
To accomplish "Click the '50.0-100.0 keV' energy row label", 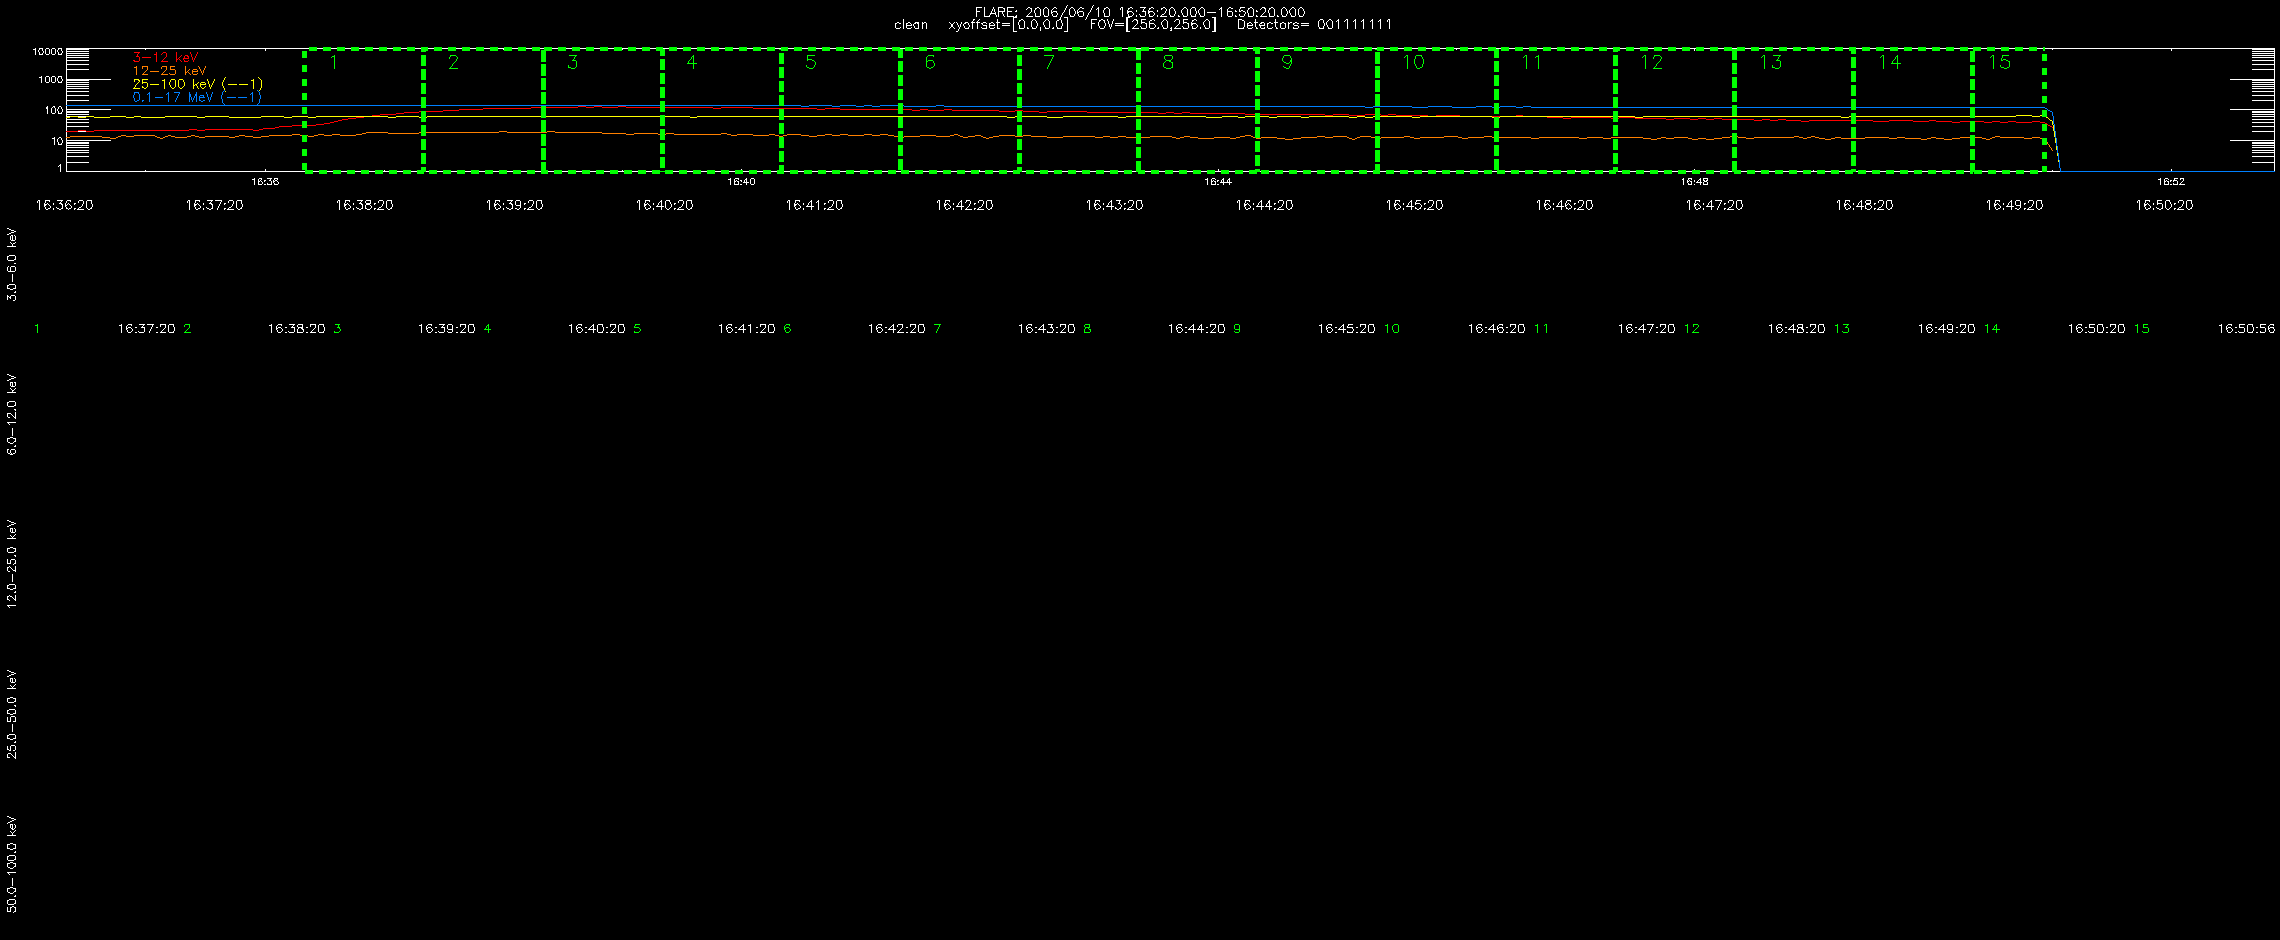I will point(12,864).
